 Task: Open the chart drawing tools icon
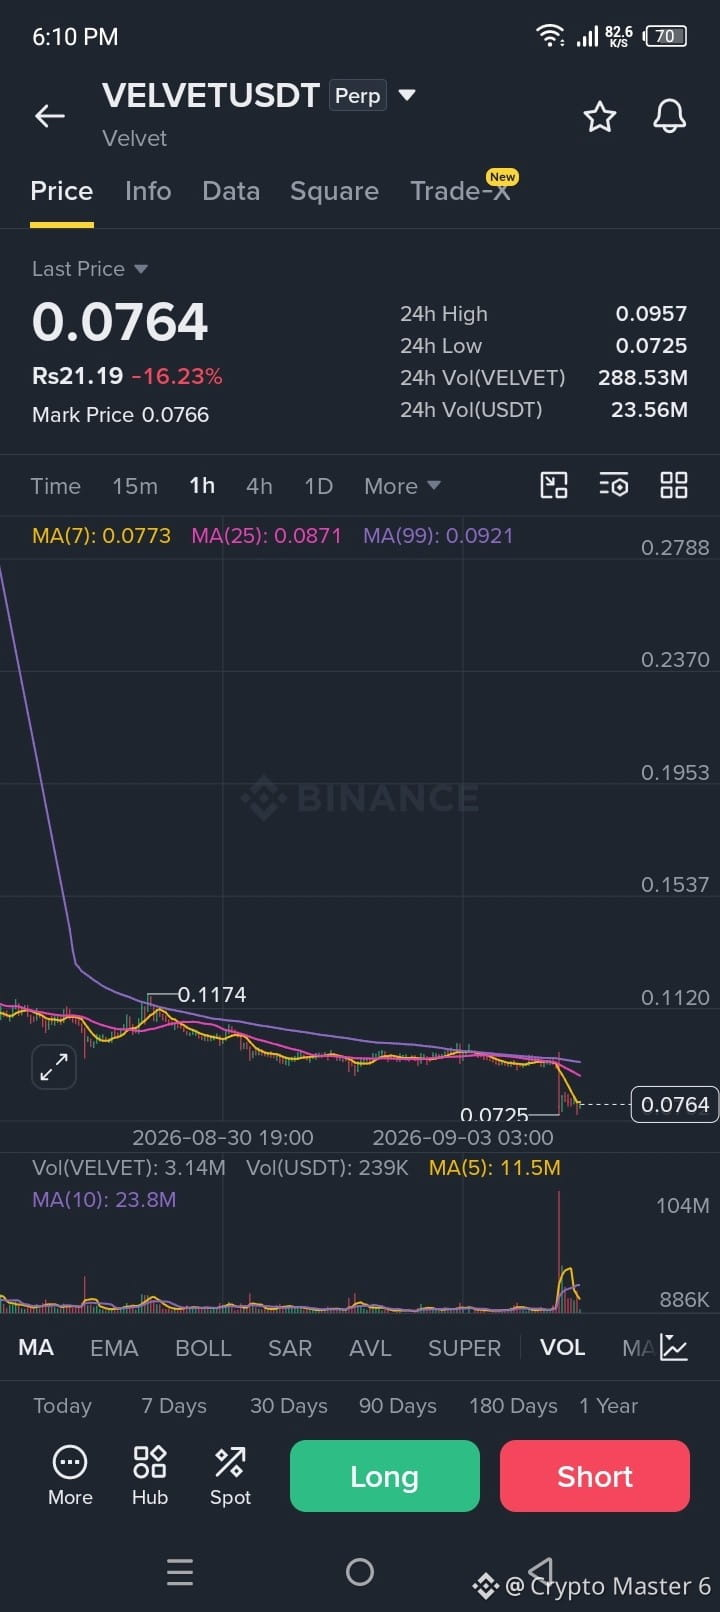(554, 486)
